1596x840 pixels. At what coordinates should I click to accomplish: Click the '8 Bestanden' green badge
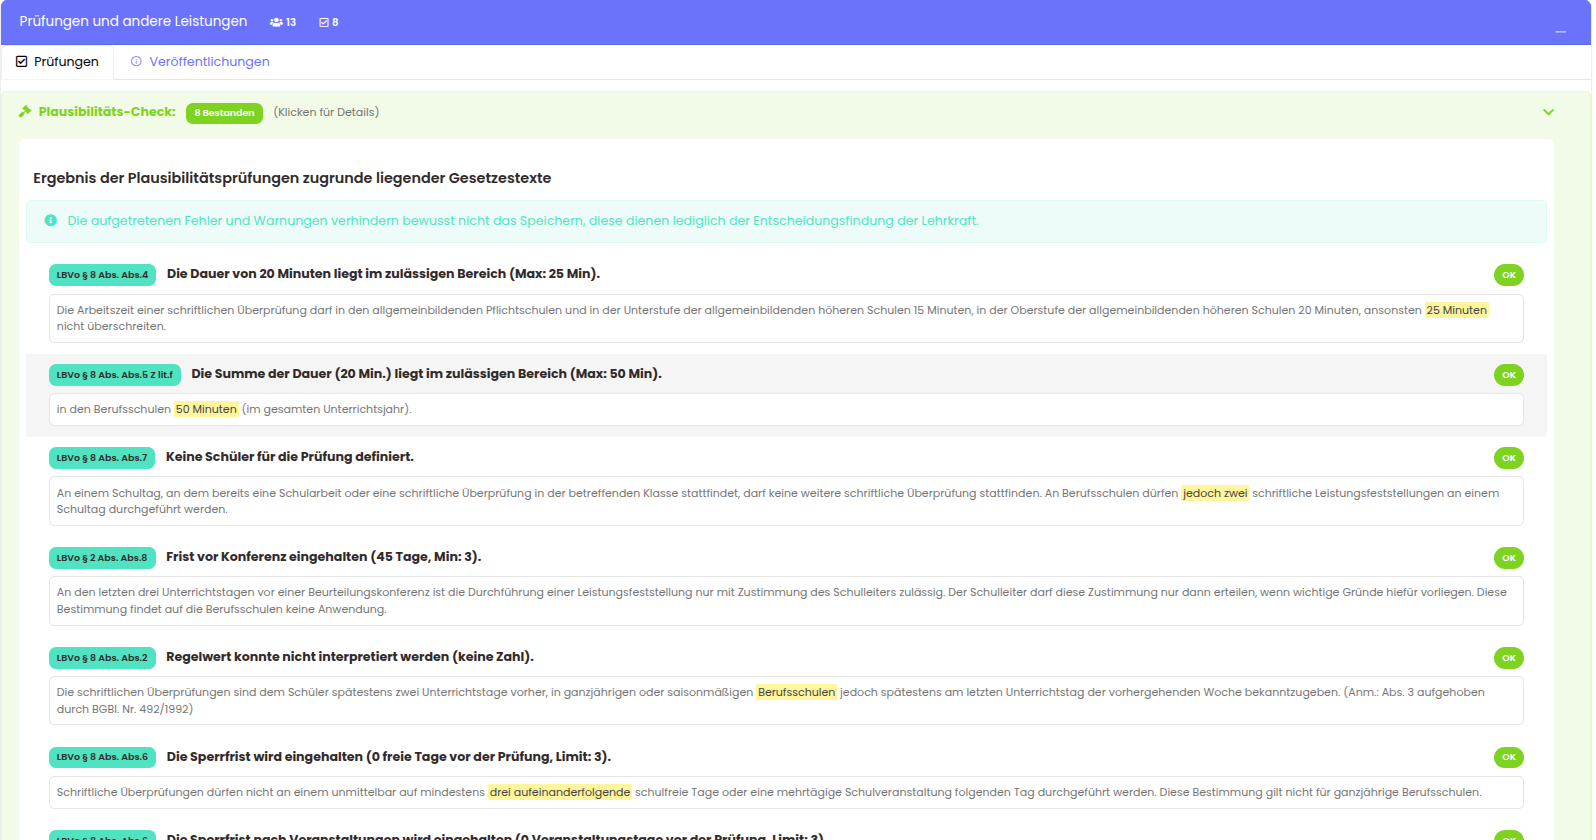(224, 113)
